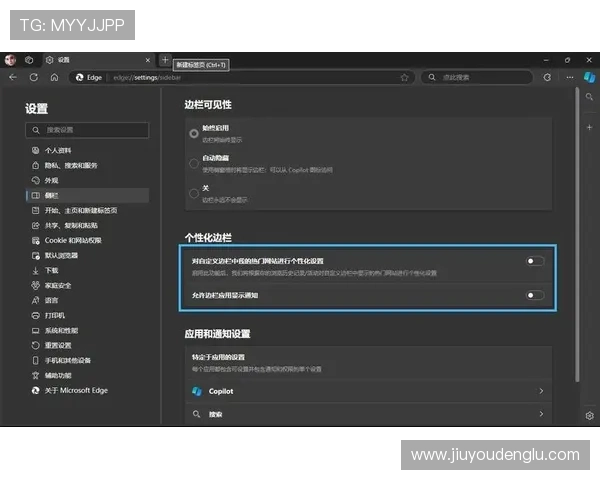
Task: Open 个人资料 in the settings menu
Action: pos(58,150)
